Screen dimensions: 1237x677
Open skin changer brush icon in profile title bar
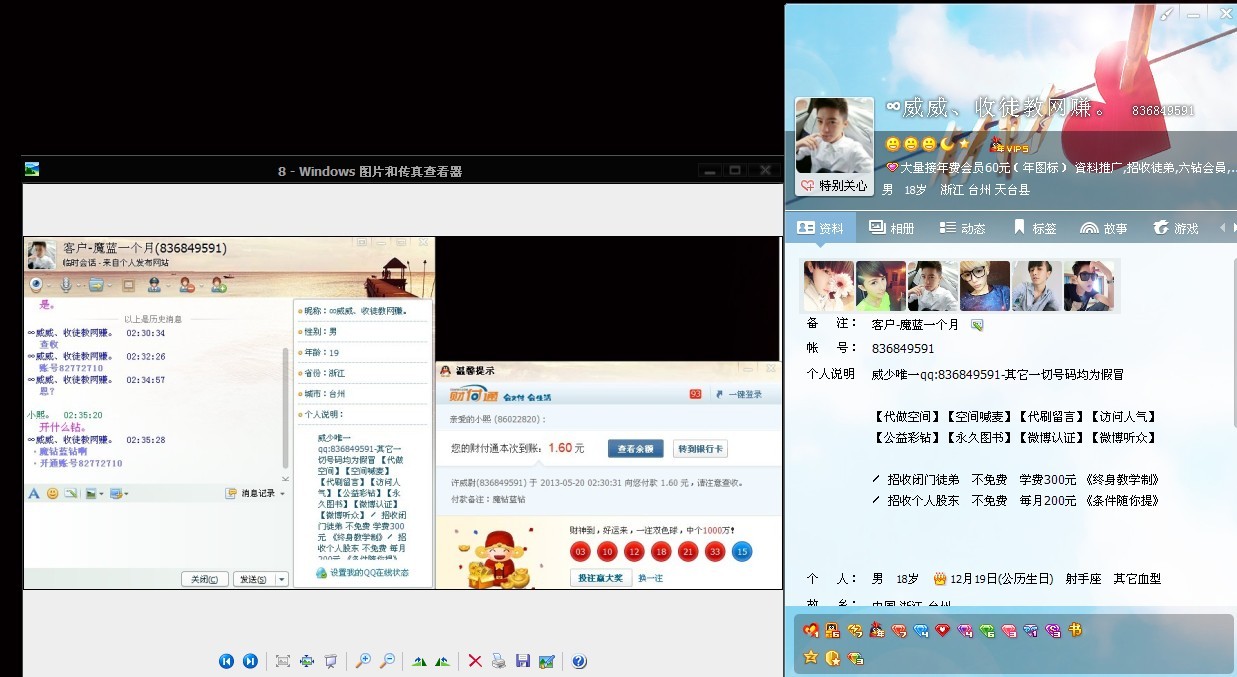click(x=1166, y=14)
